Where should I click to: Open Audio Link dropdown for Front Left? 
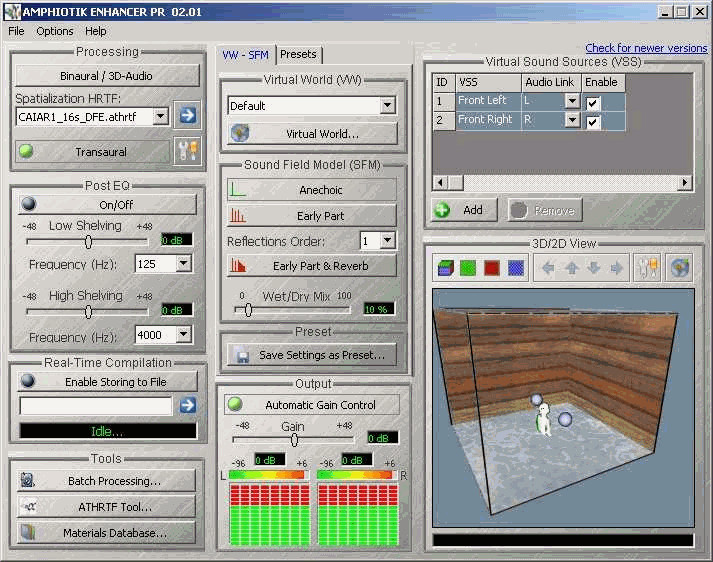click(572, 100)
